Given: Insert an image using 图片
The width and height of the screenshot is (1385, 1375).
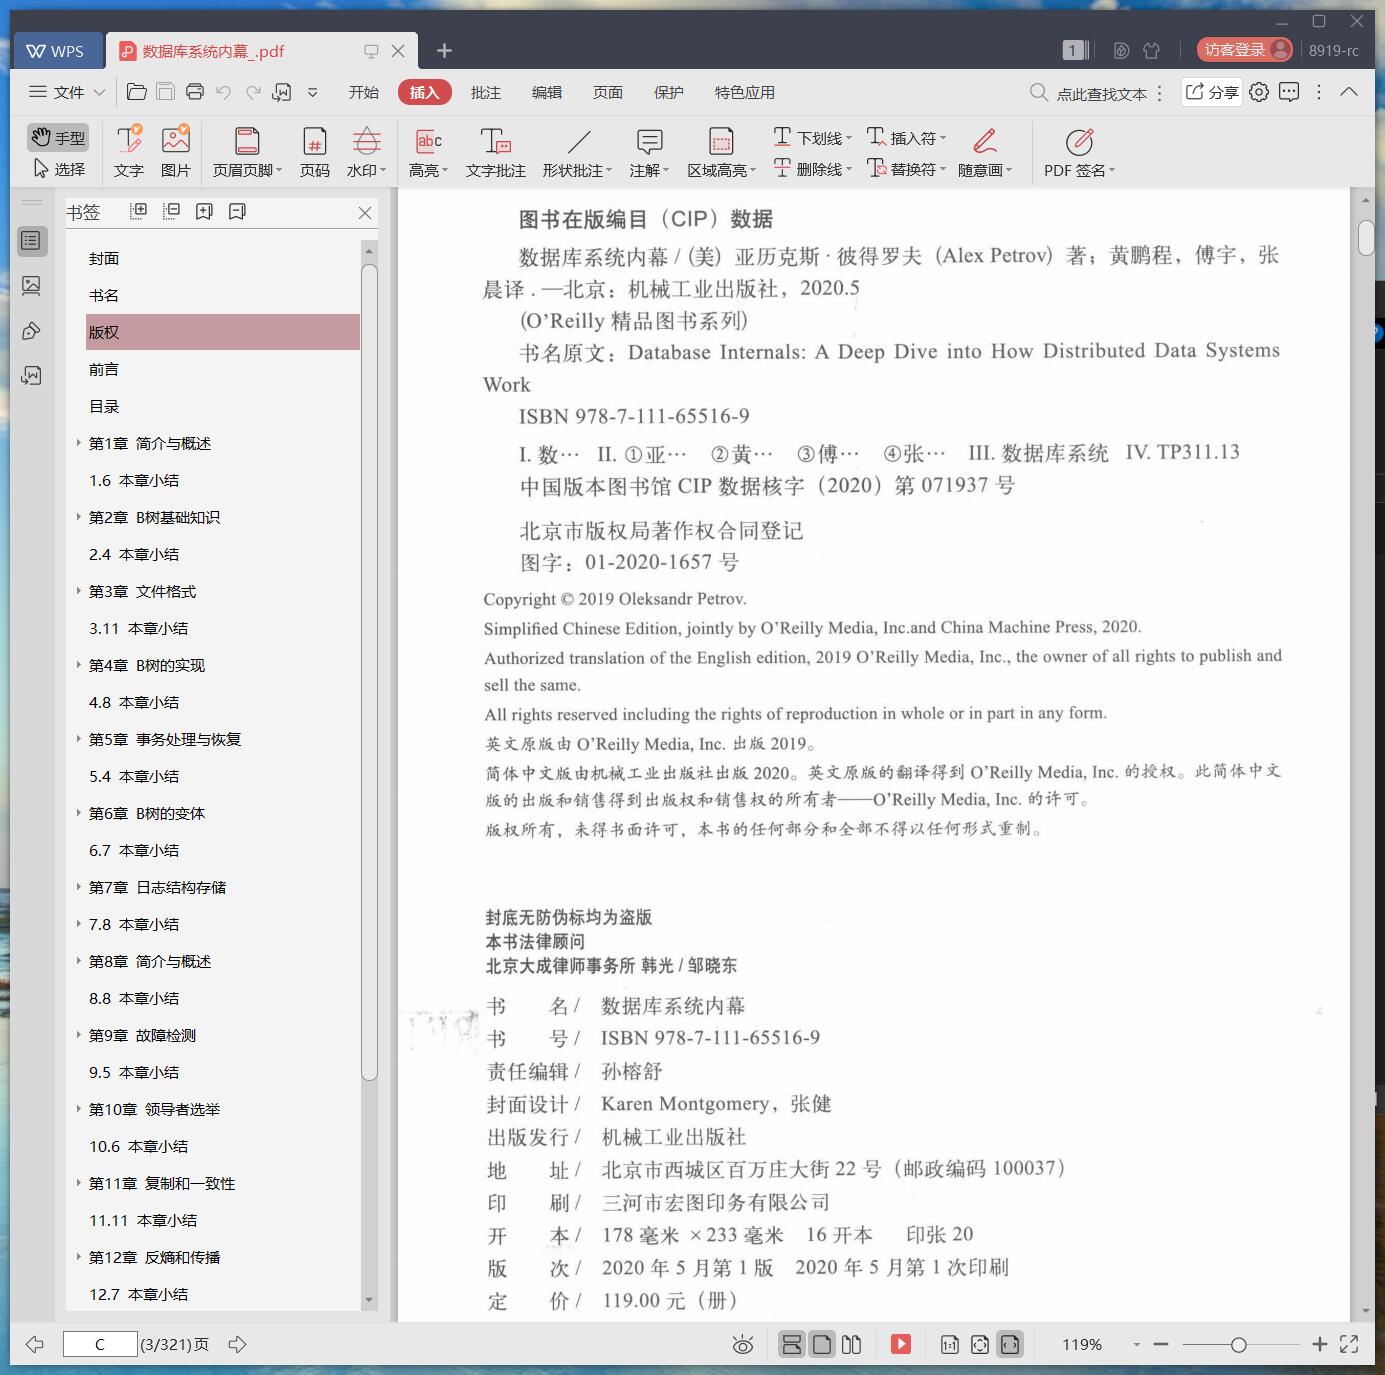Looking at the screenshot, I should (176, 152).
